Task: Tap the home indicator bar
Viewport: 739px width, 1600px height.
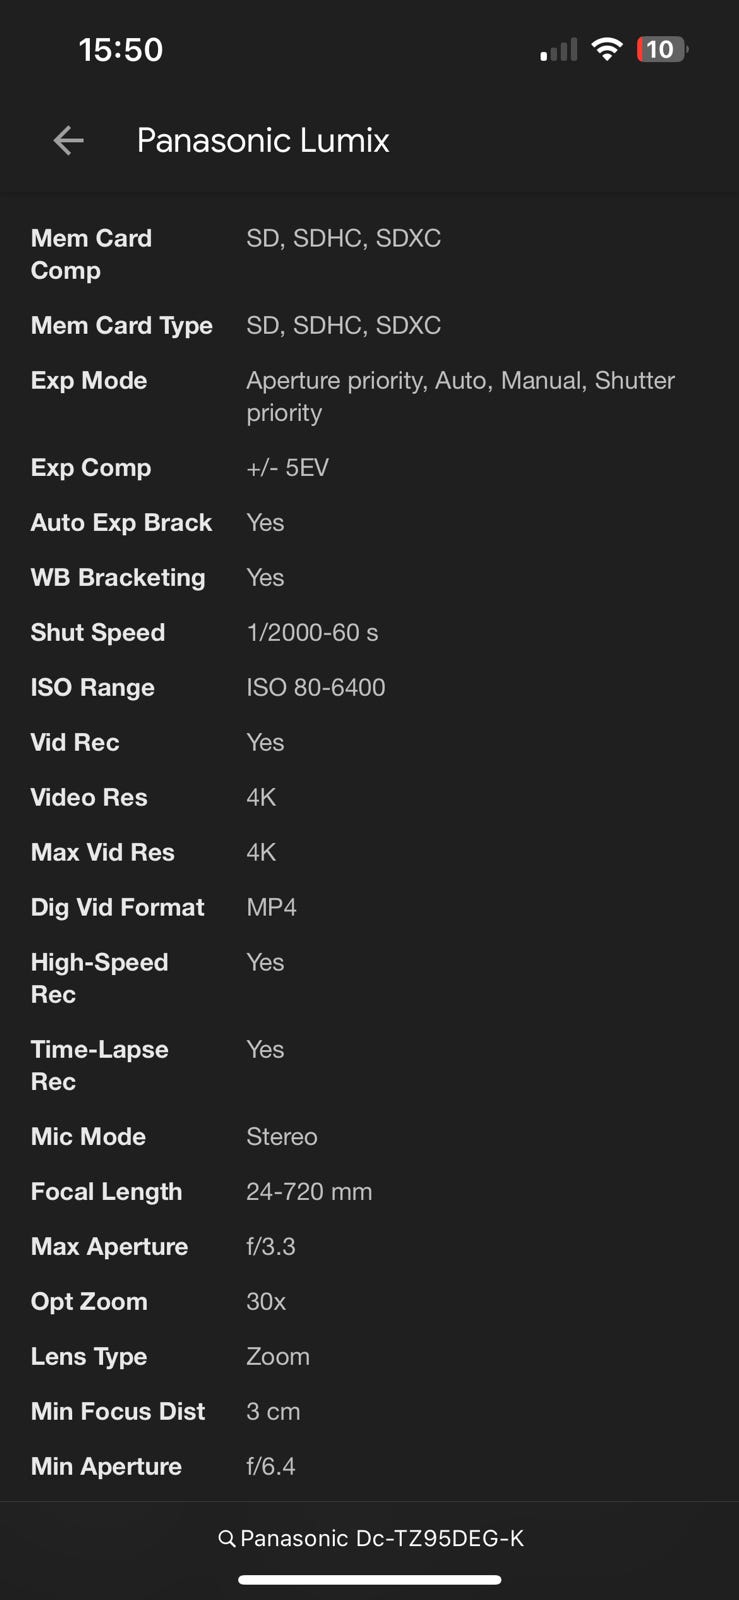Action: [x=369, y=1580]
